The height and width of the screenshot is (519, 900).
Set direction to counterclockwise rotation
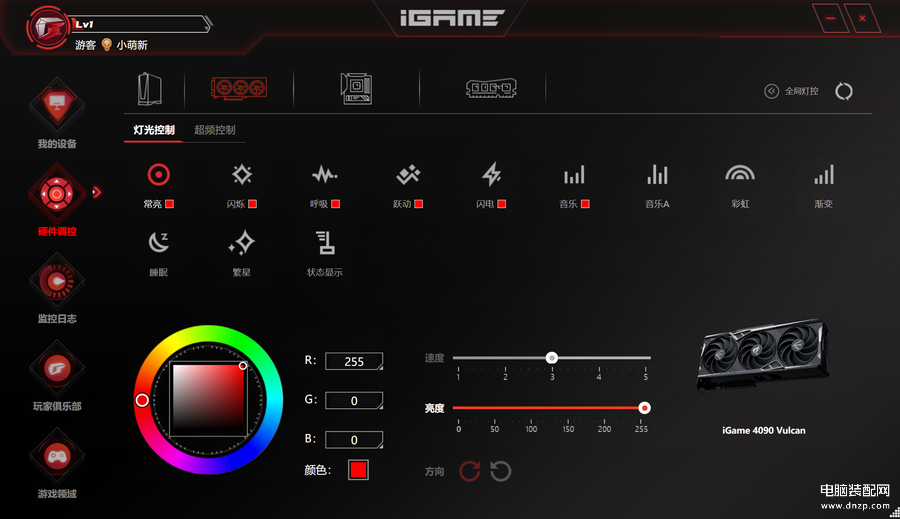click(x=501, y=471)
